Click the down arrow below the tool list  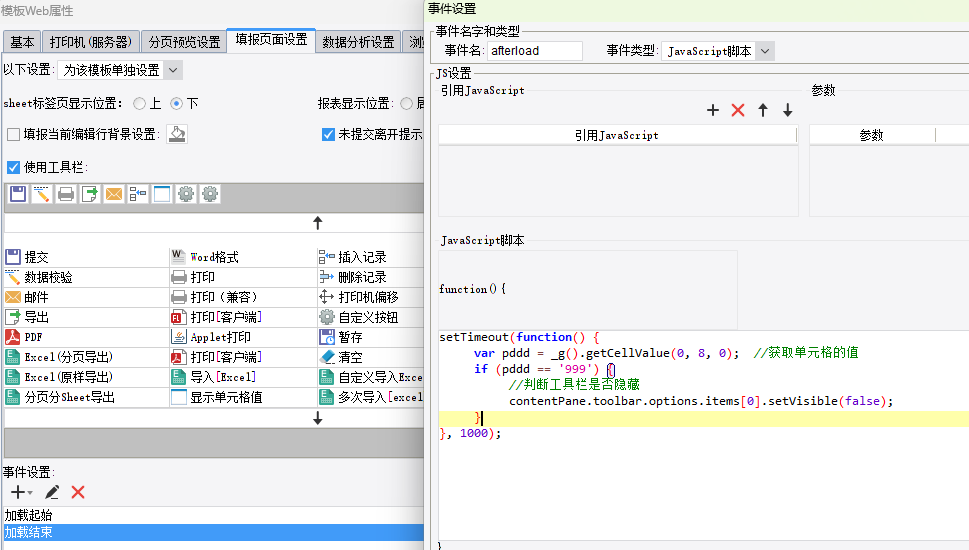point(318,418)
